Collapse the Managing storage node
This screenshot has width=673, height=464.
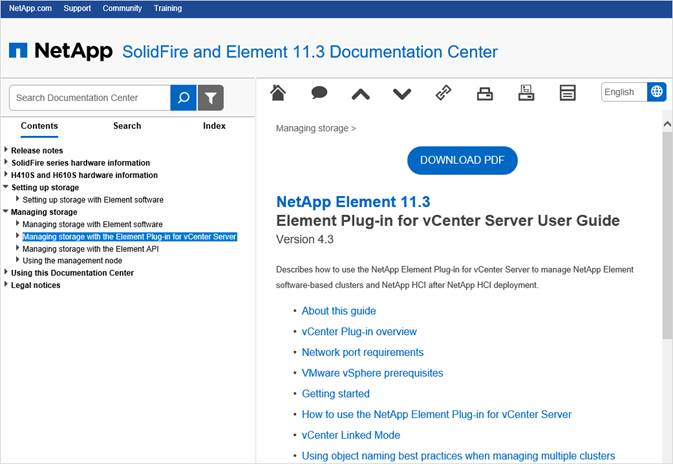click(6, 211)
